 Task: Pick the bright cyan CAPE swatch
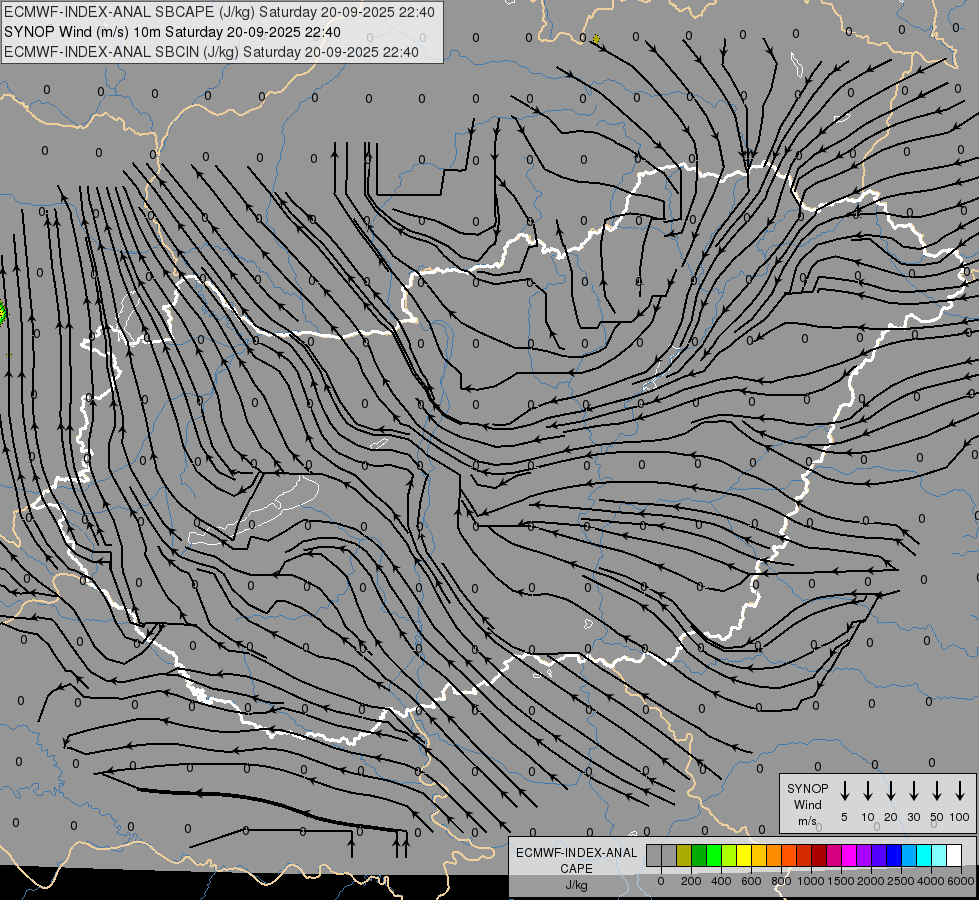(925, 855)
